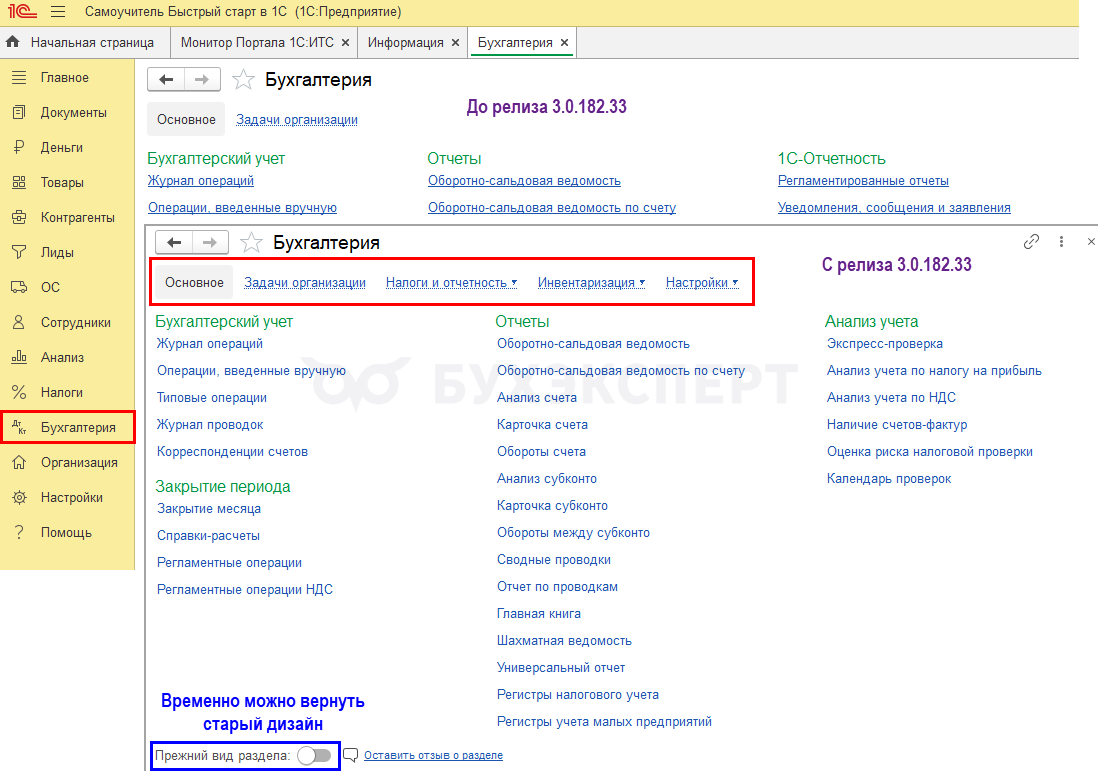Viewport: 1098px width, 771px height.
Task: Open Анализ учета по НДС
Action: 891,398
